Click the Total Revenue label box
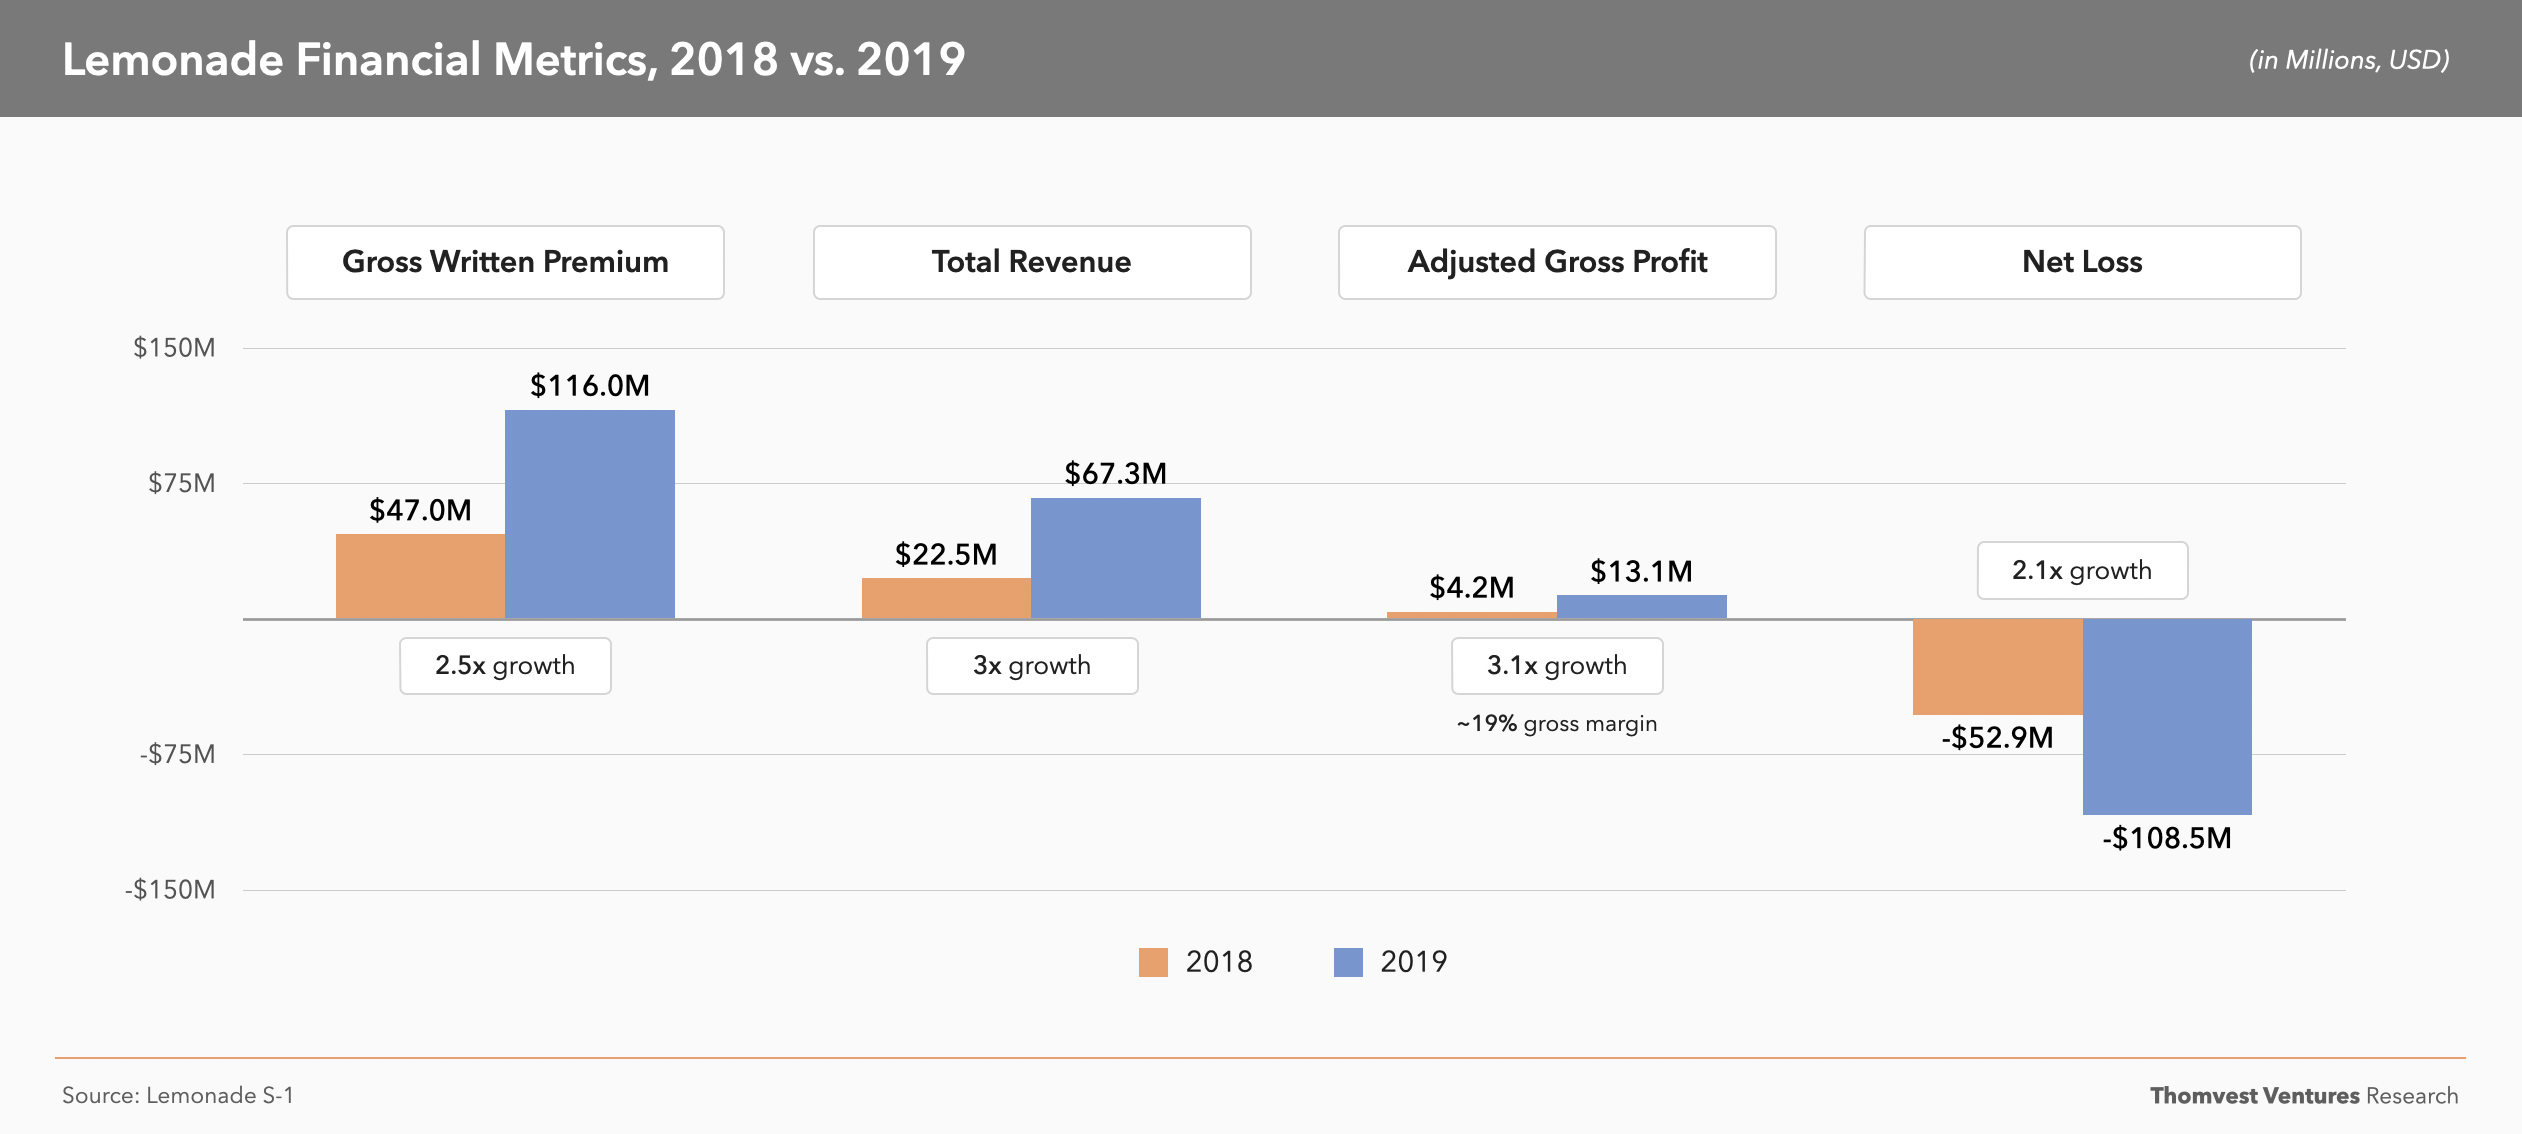This screenshot has width=2522, height=1134. [x=1032, y=262]
